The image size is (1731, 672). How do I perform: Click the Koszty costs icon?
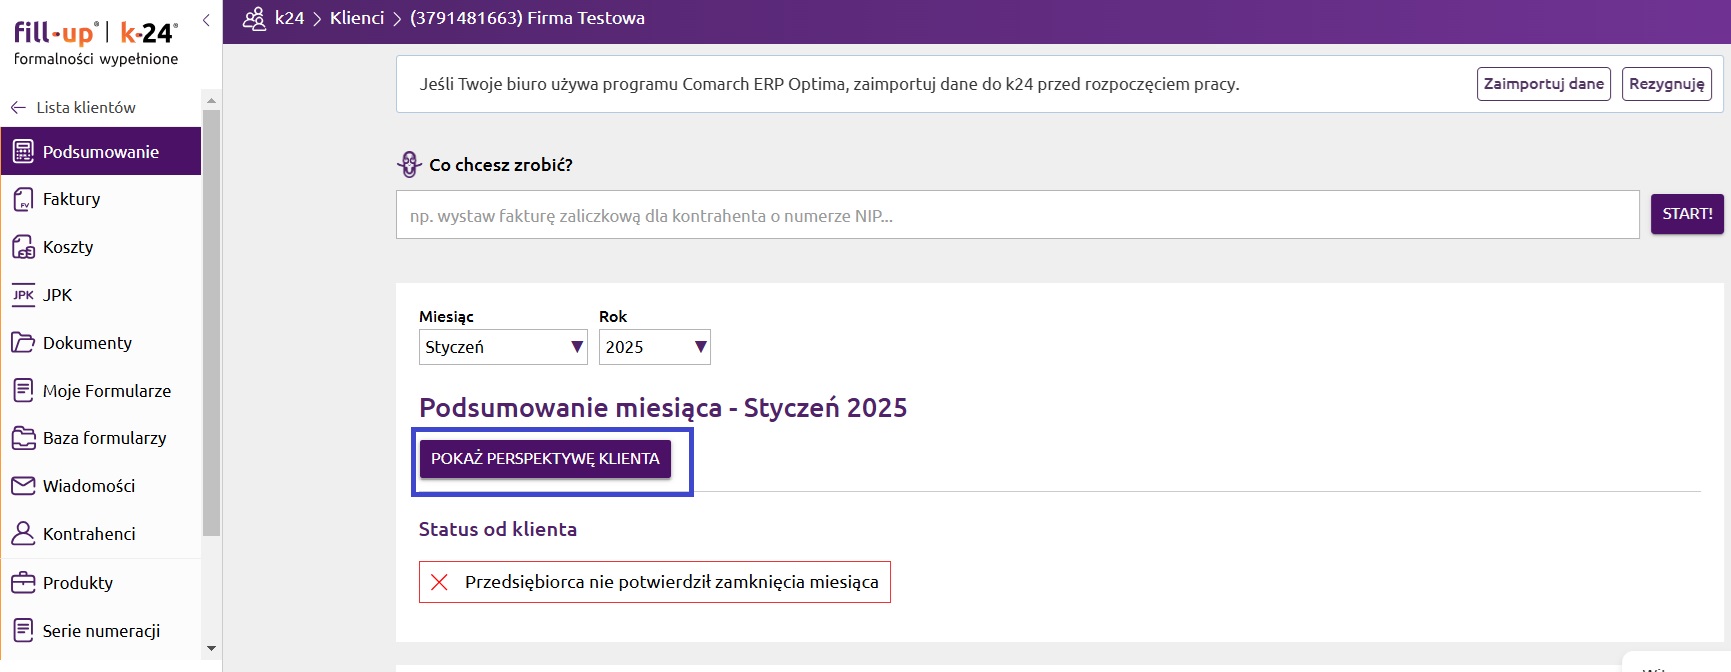point(23,247)
